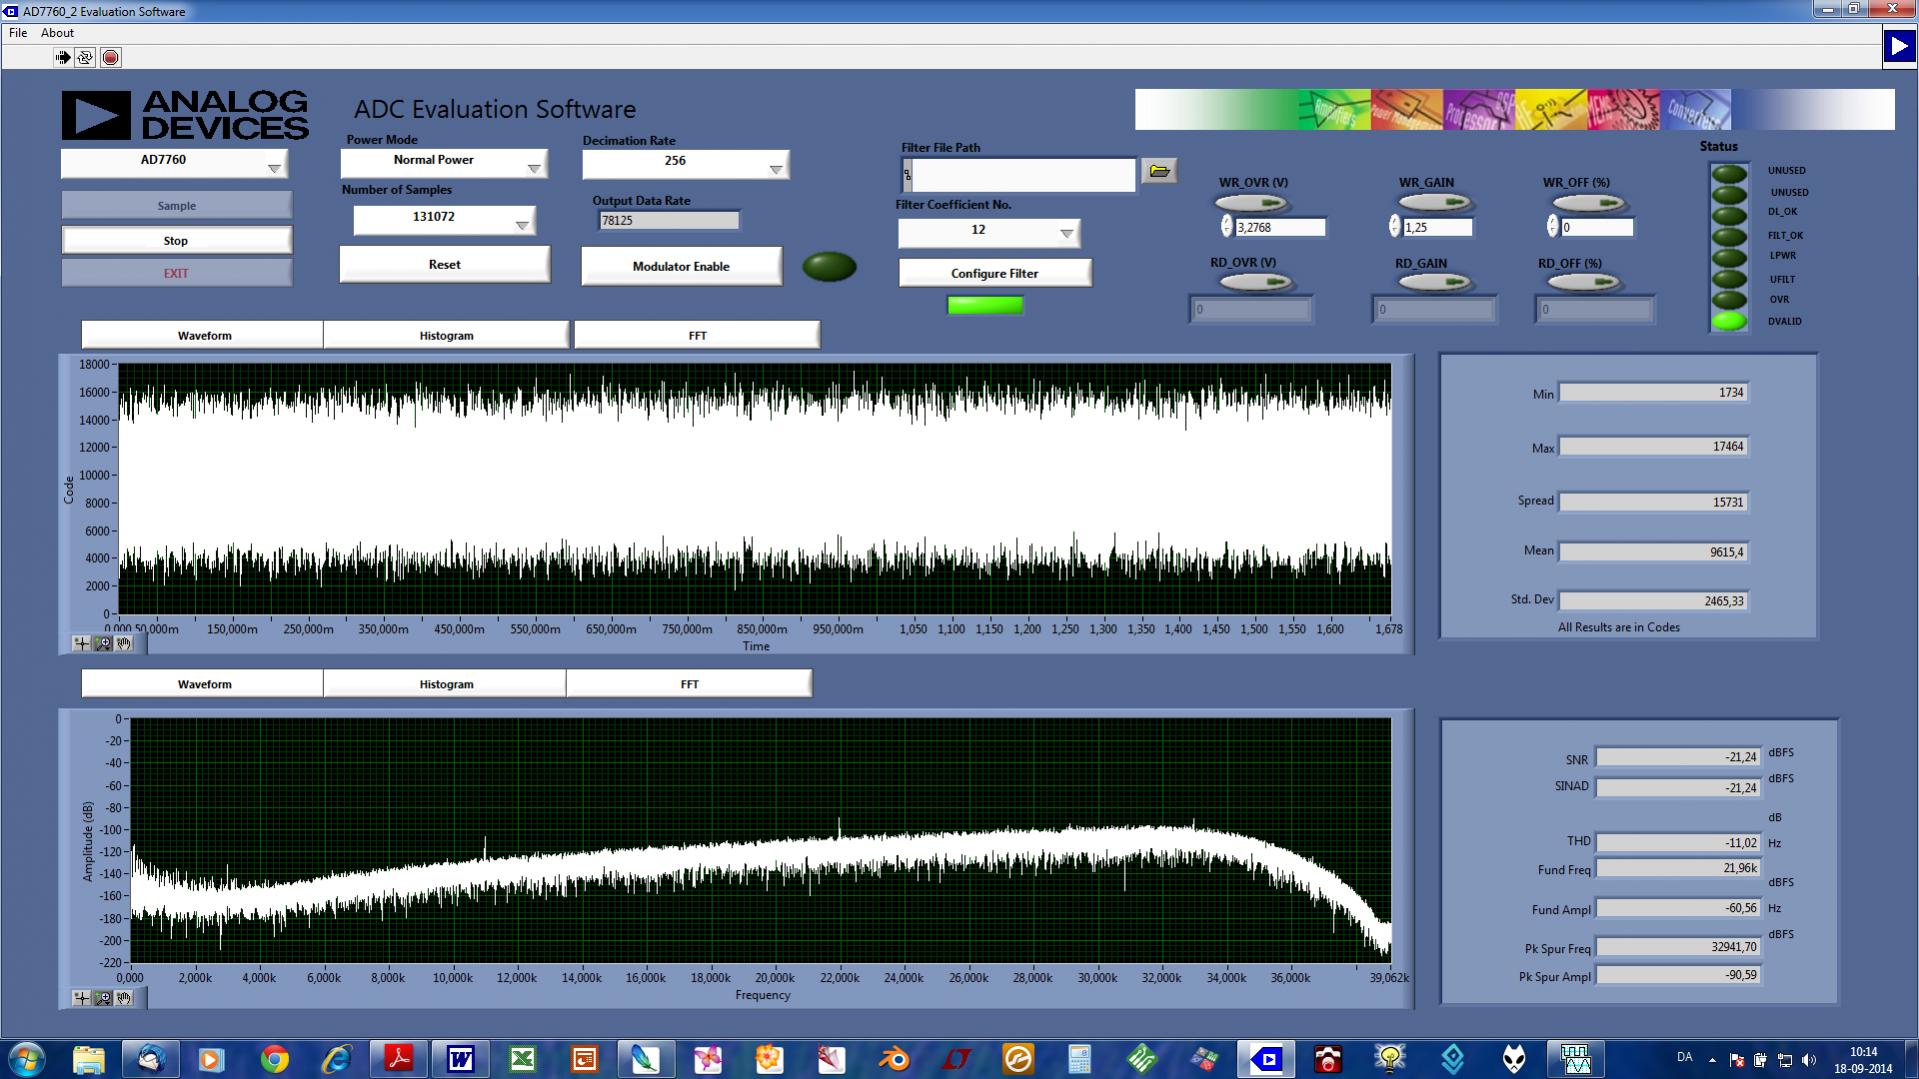The width and height of the screenshot is (1919, 1079).
Task: Click the Output Data Rate field showing 78125
Action: 669,220
